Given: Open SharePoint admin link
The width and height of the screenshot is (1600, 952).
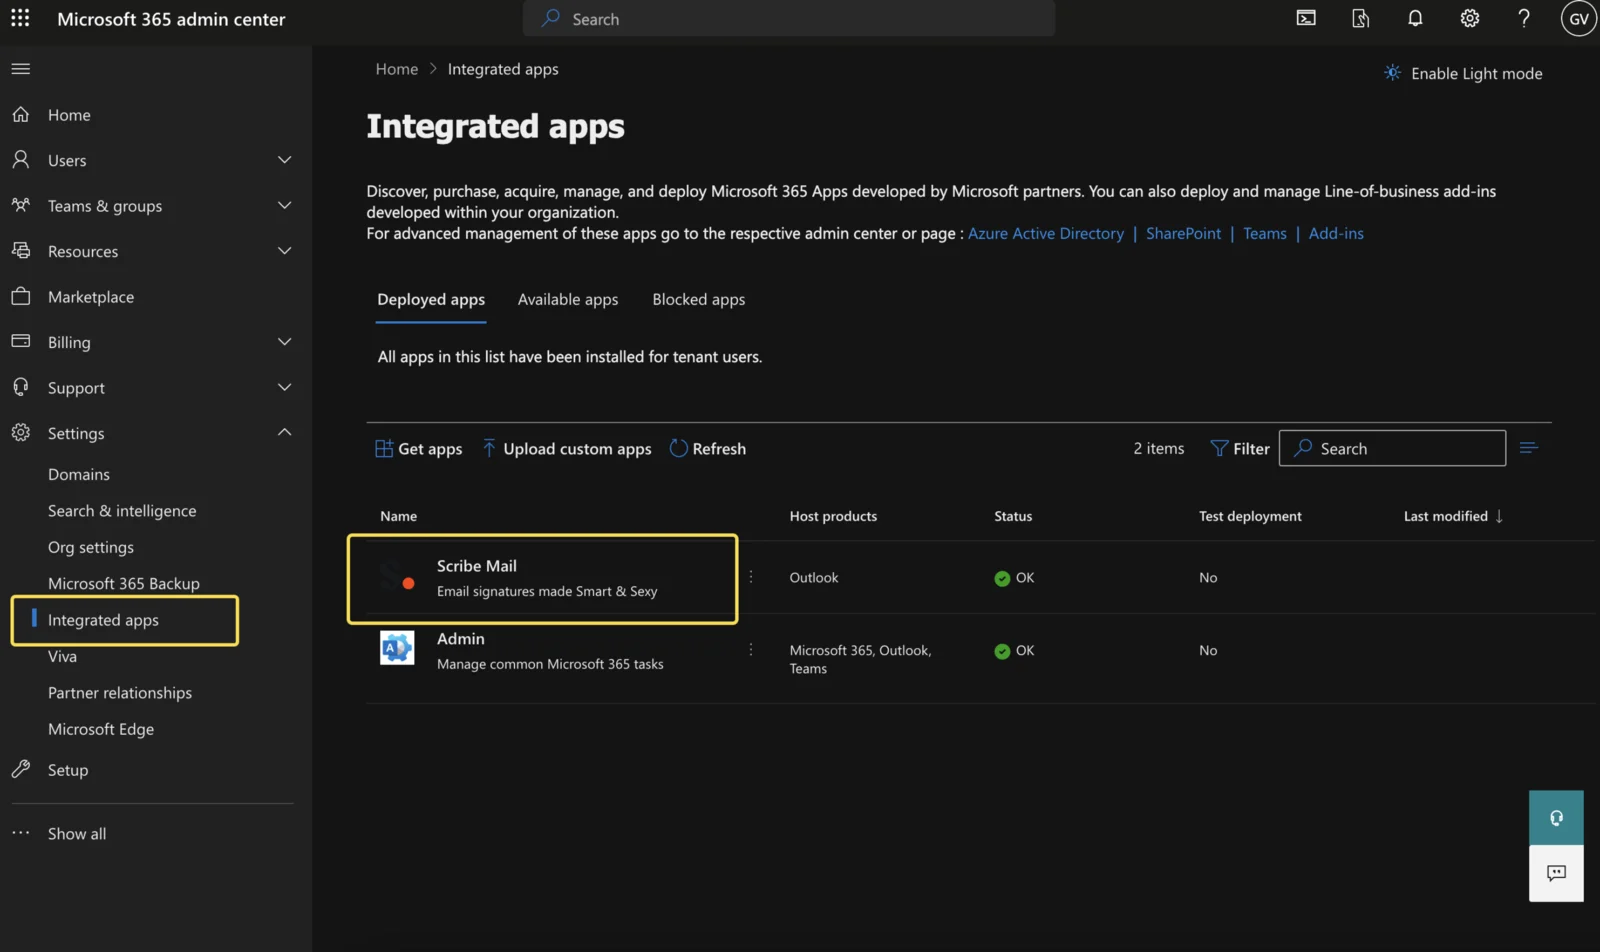Looking at the screenshot, I should [x=1183, y=233].
